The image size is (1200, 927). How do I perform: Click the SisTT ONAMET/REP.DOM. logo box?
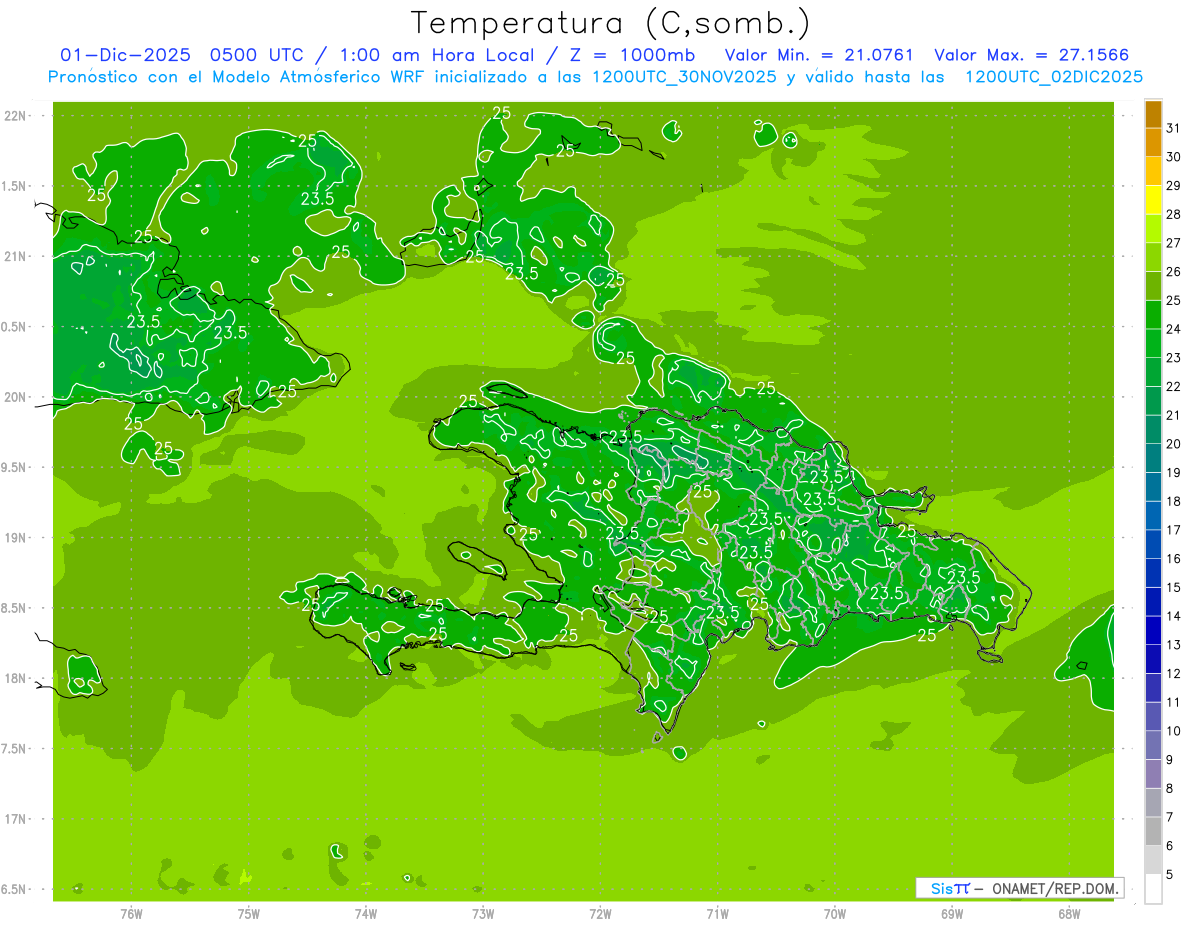click(1019, 888)
